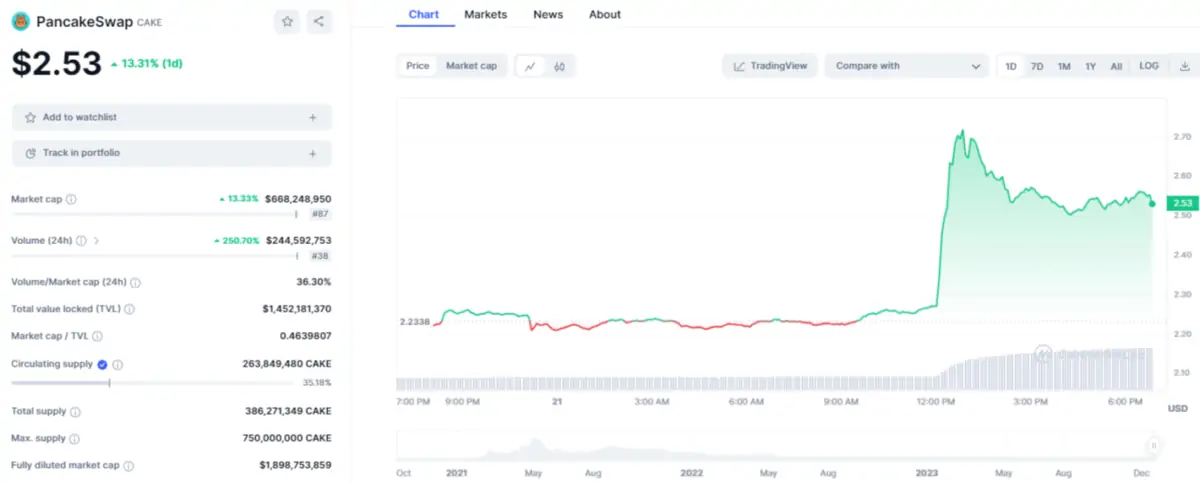Click the $1,898,753,859 fully diluted value
This screenshot has height=483, width=1200.
click(295, 465)
